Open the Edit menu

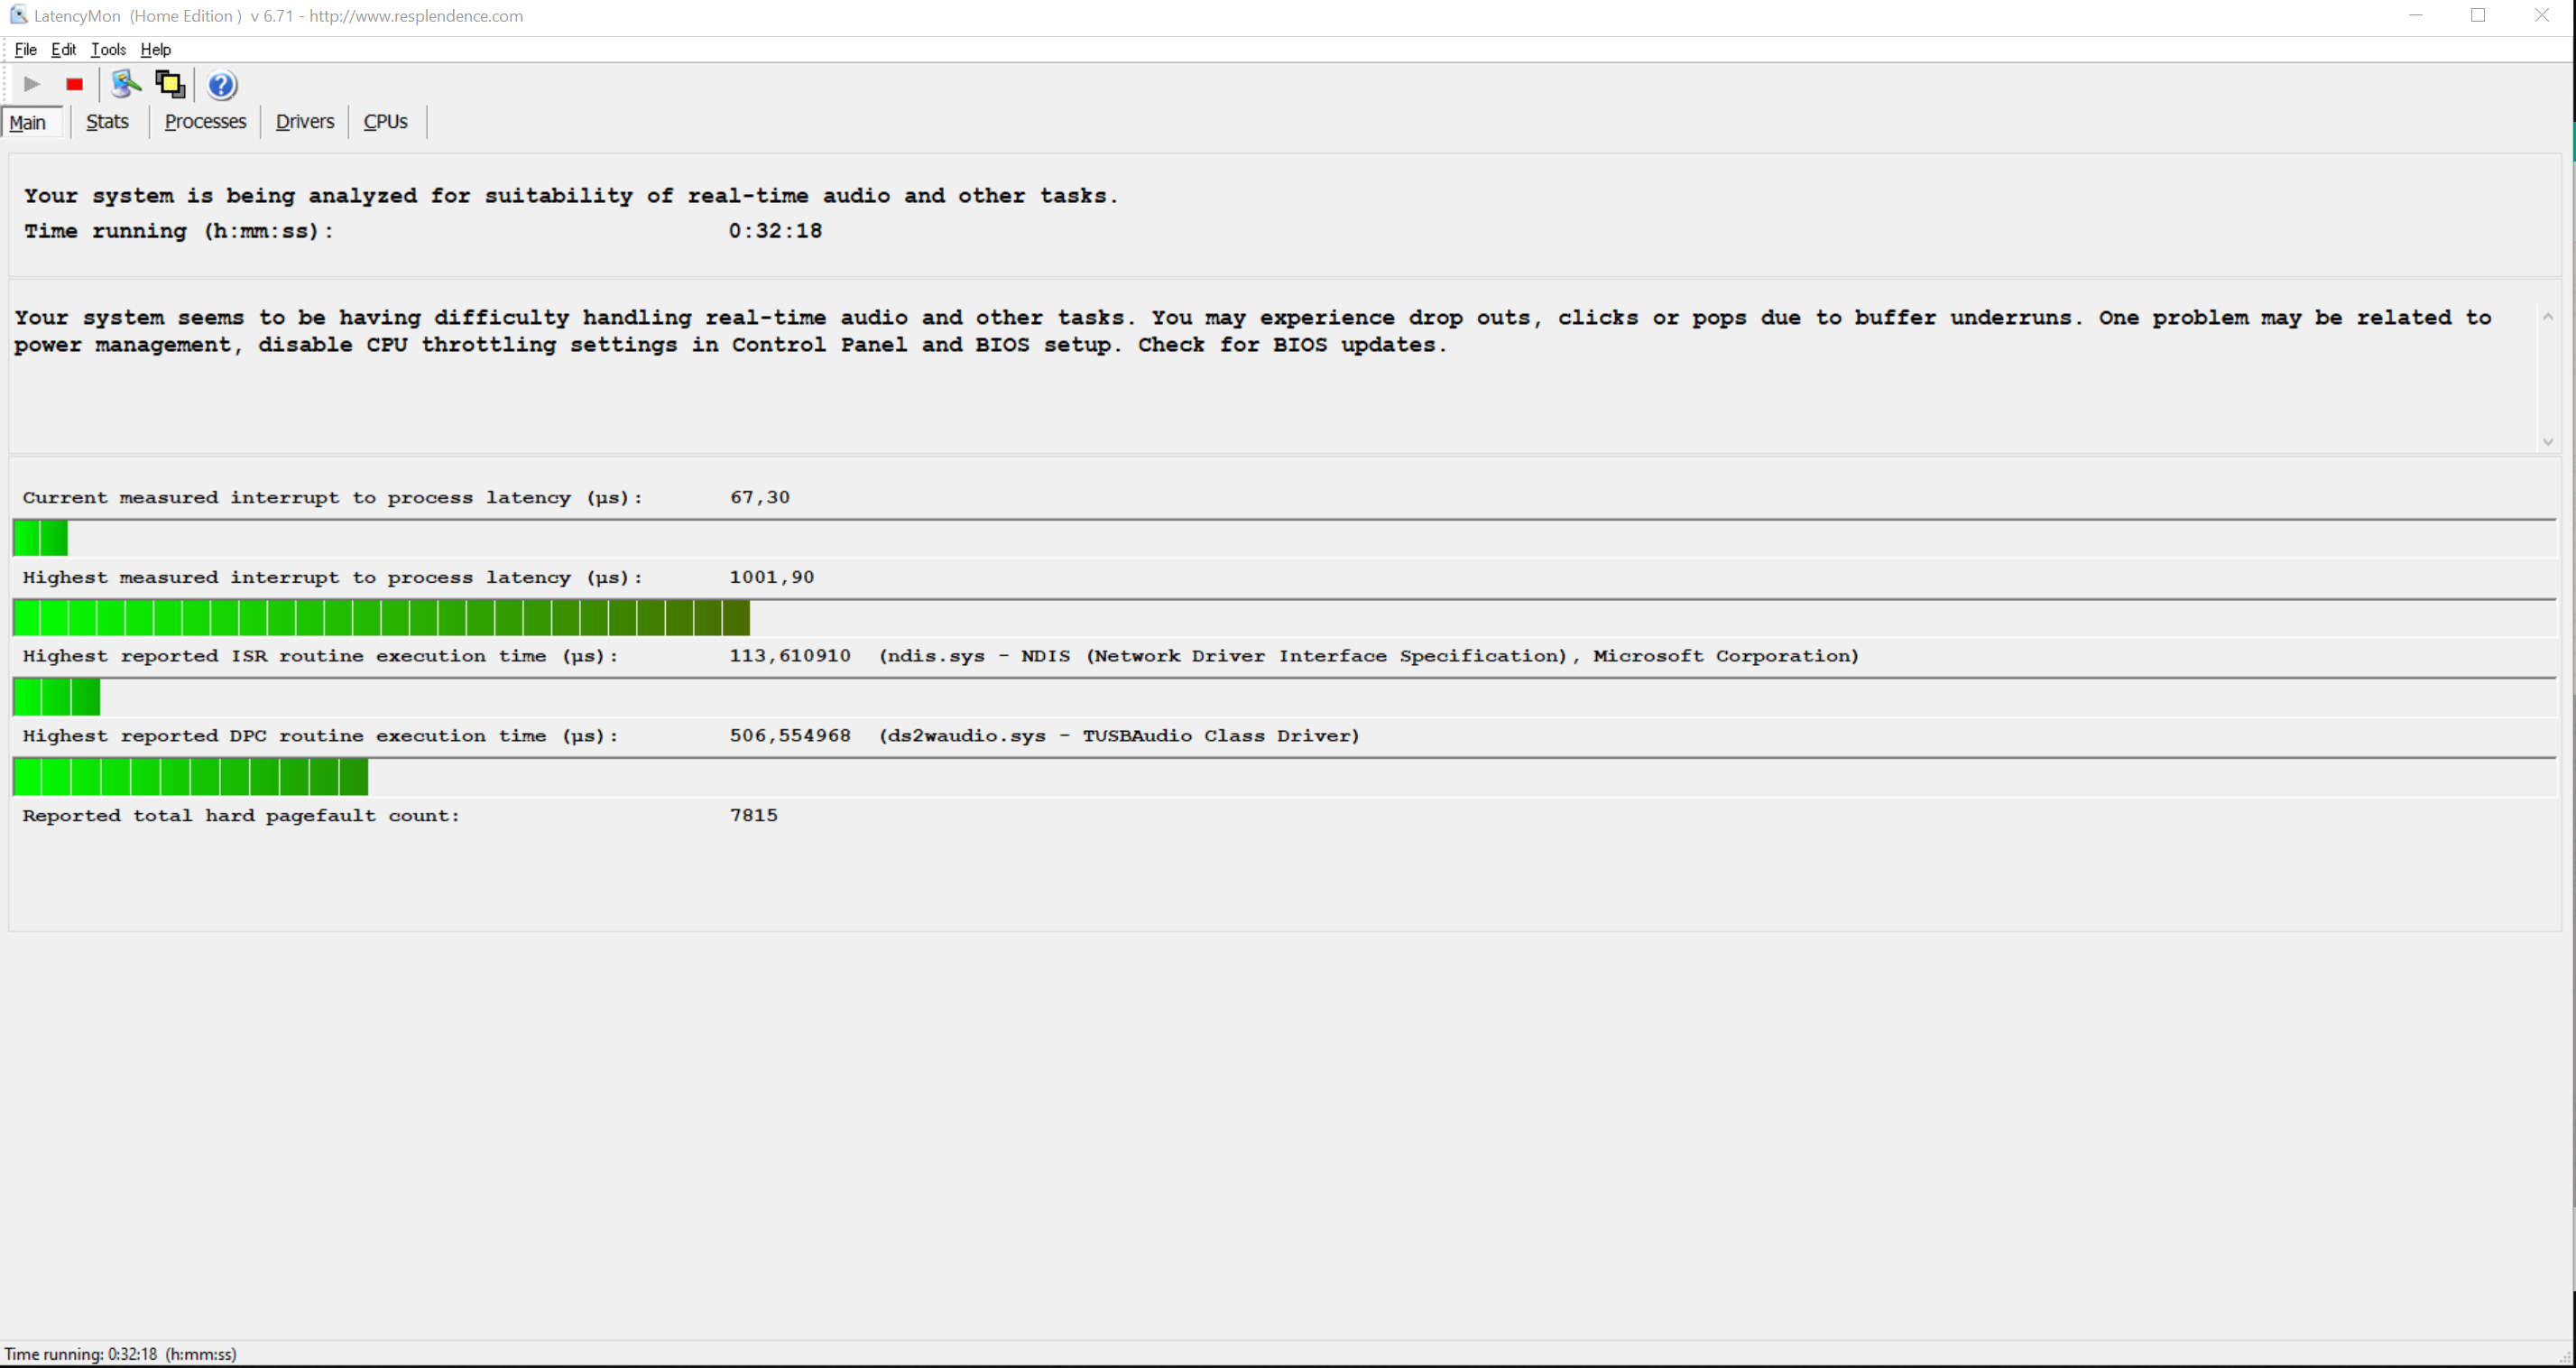pyautogui.click(x=63, y=50)
